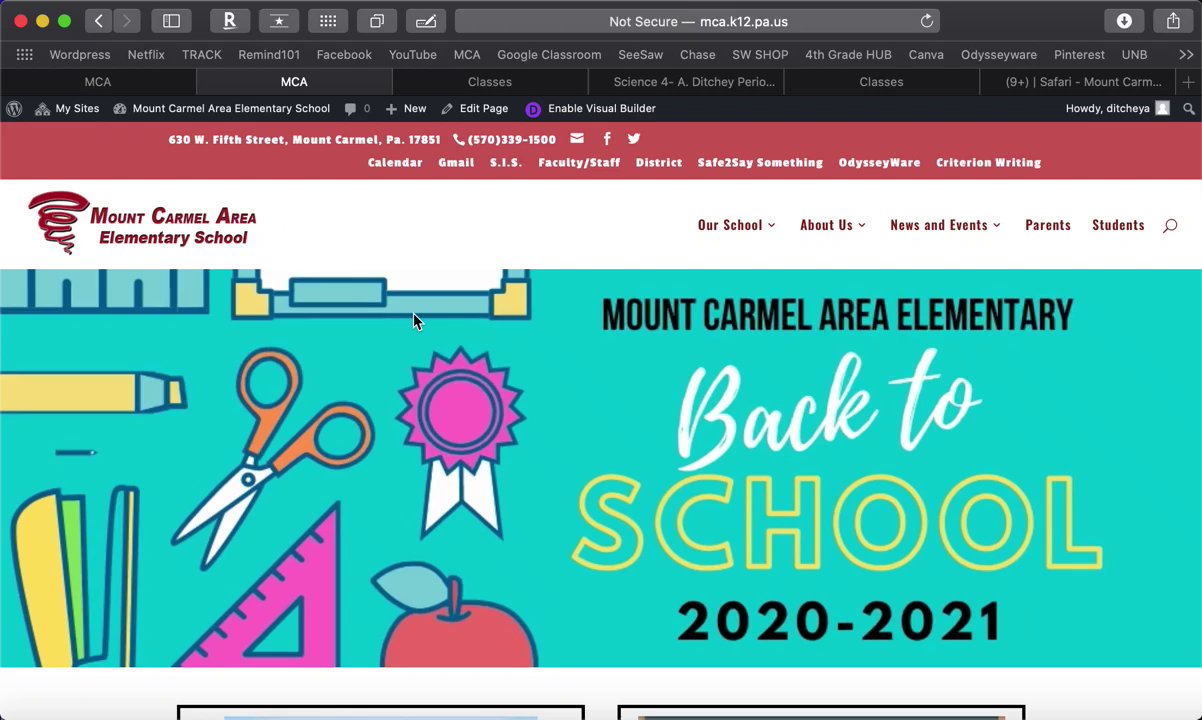The width and height of the screenshot is (1202, 720).
Task: Open Safe2Say Something link
Action: click(760, 162)
